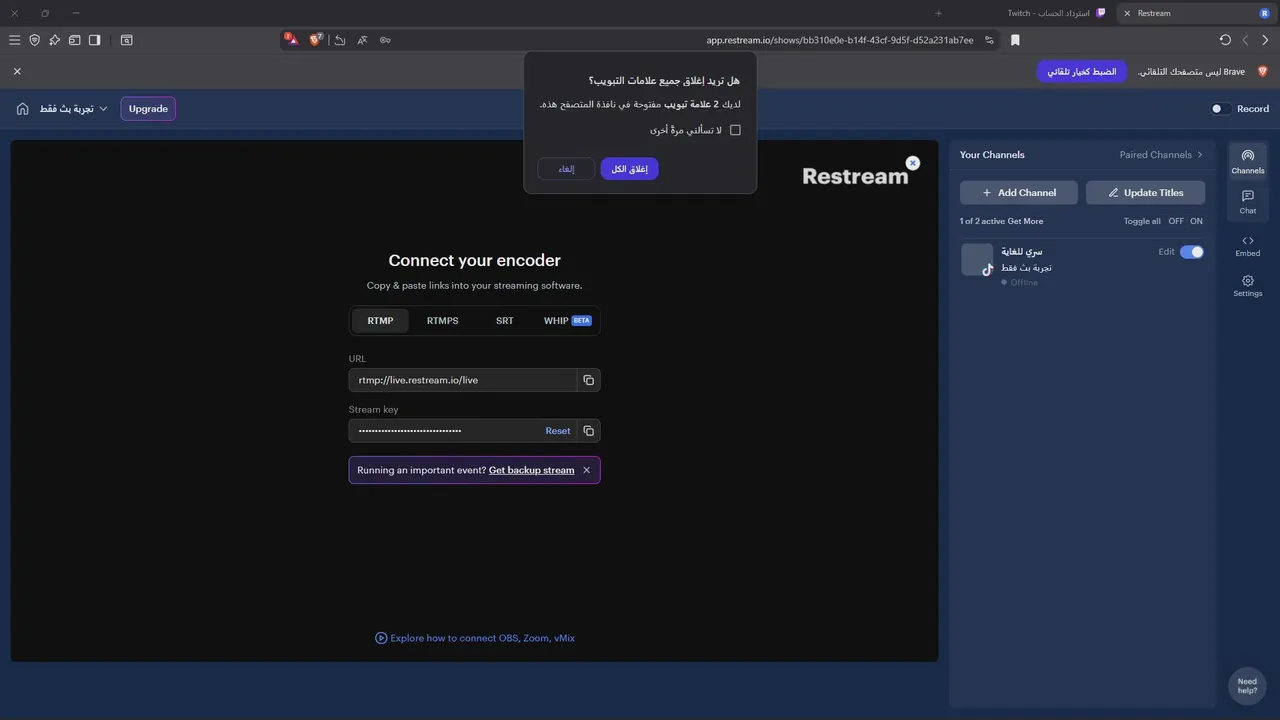This screenshot has width=1280, height=720.
Task: Dismiss the backup stream banner
Action: 587,470
